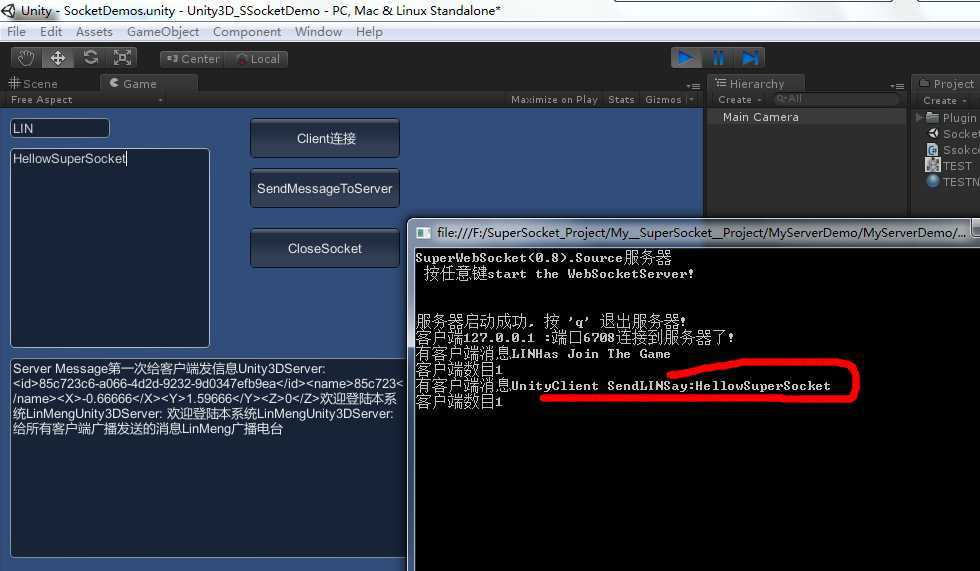This screenshot has width=980, height=571.
Task: Click the Play button
Action: click(686, 58)
